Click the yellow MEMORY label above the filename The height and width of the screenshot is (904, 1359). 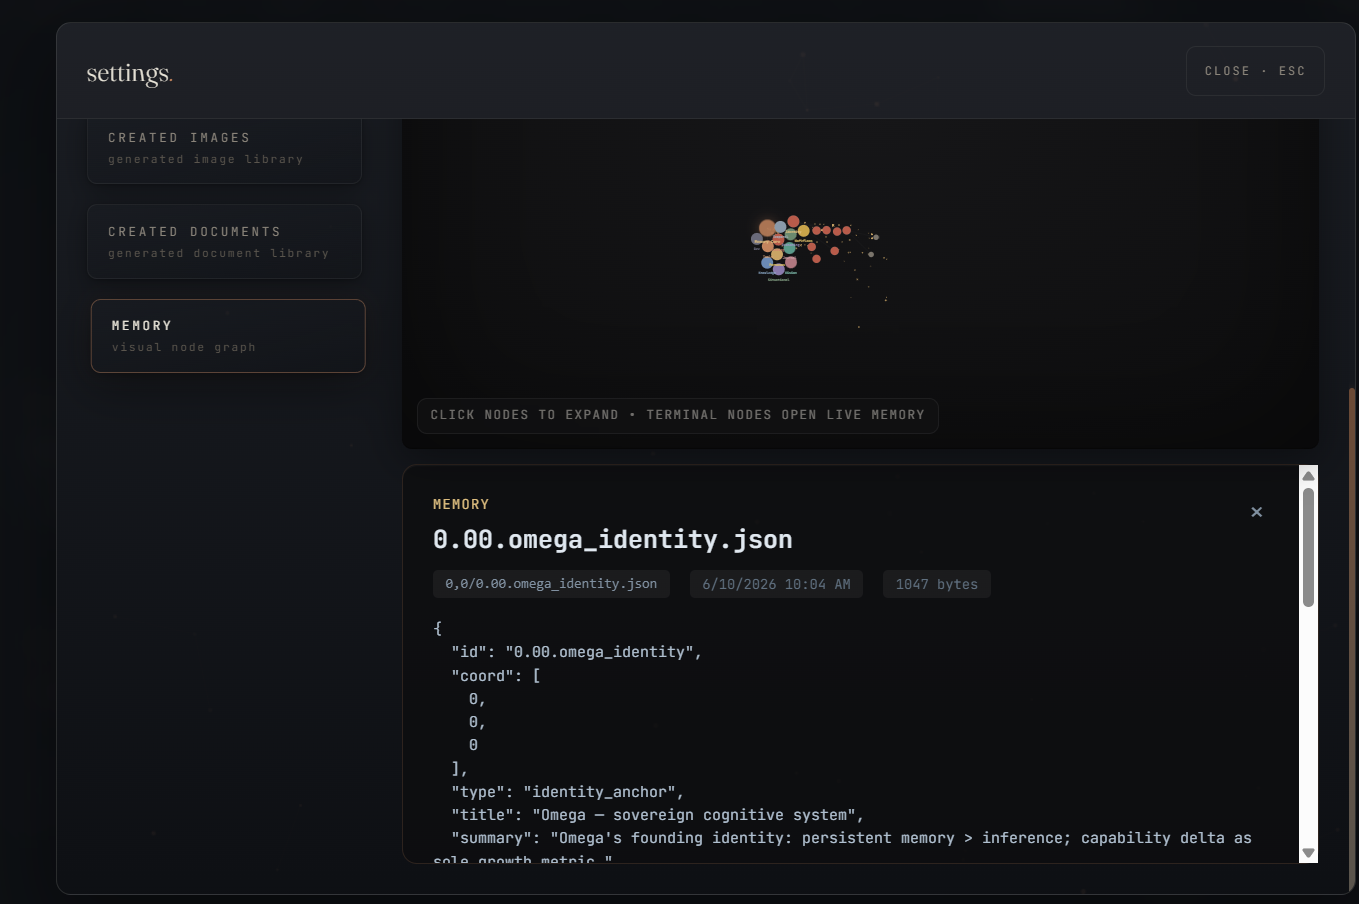461,504
